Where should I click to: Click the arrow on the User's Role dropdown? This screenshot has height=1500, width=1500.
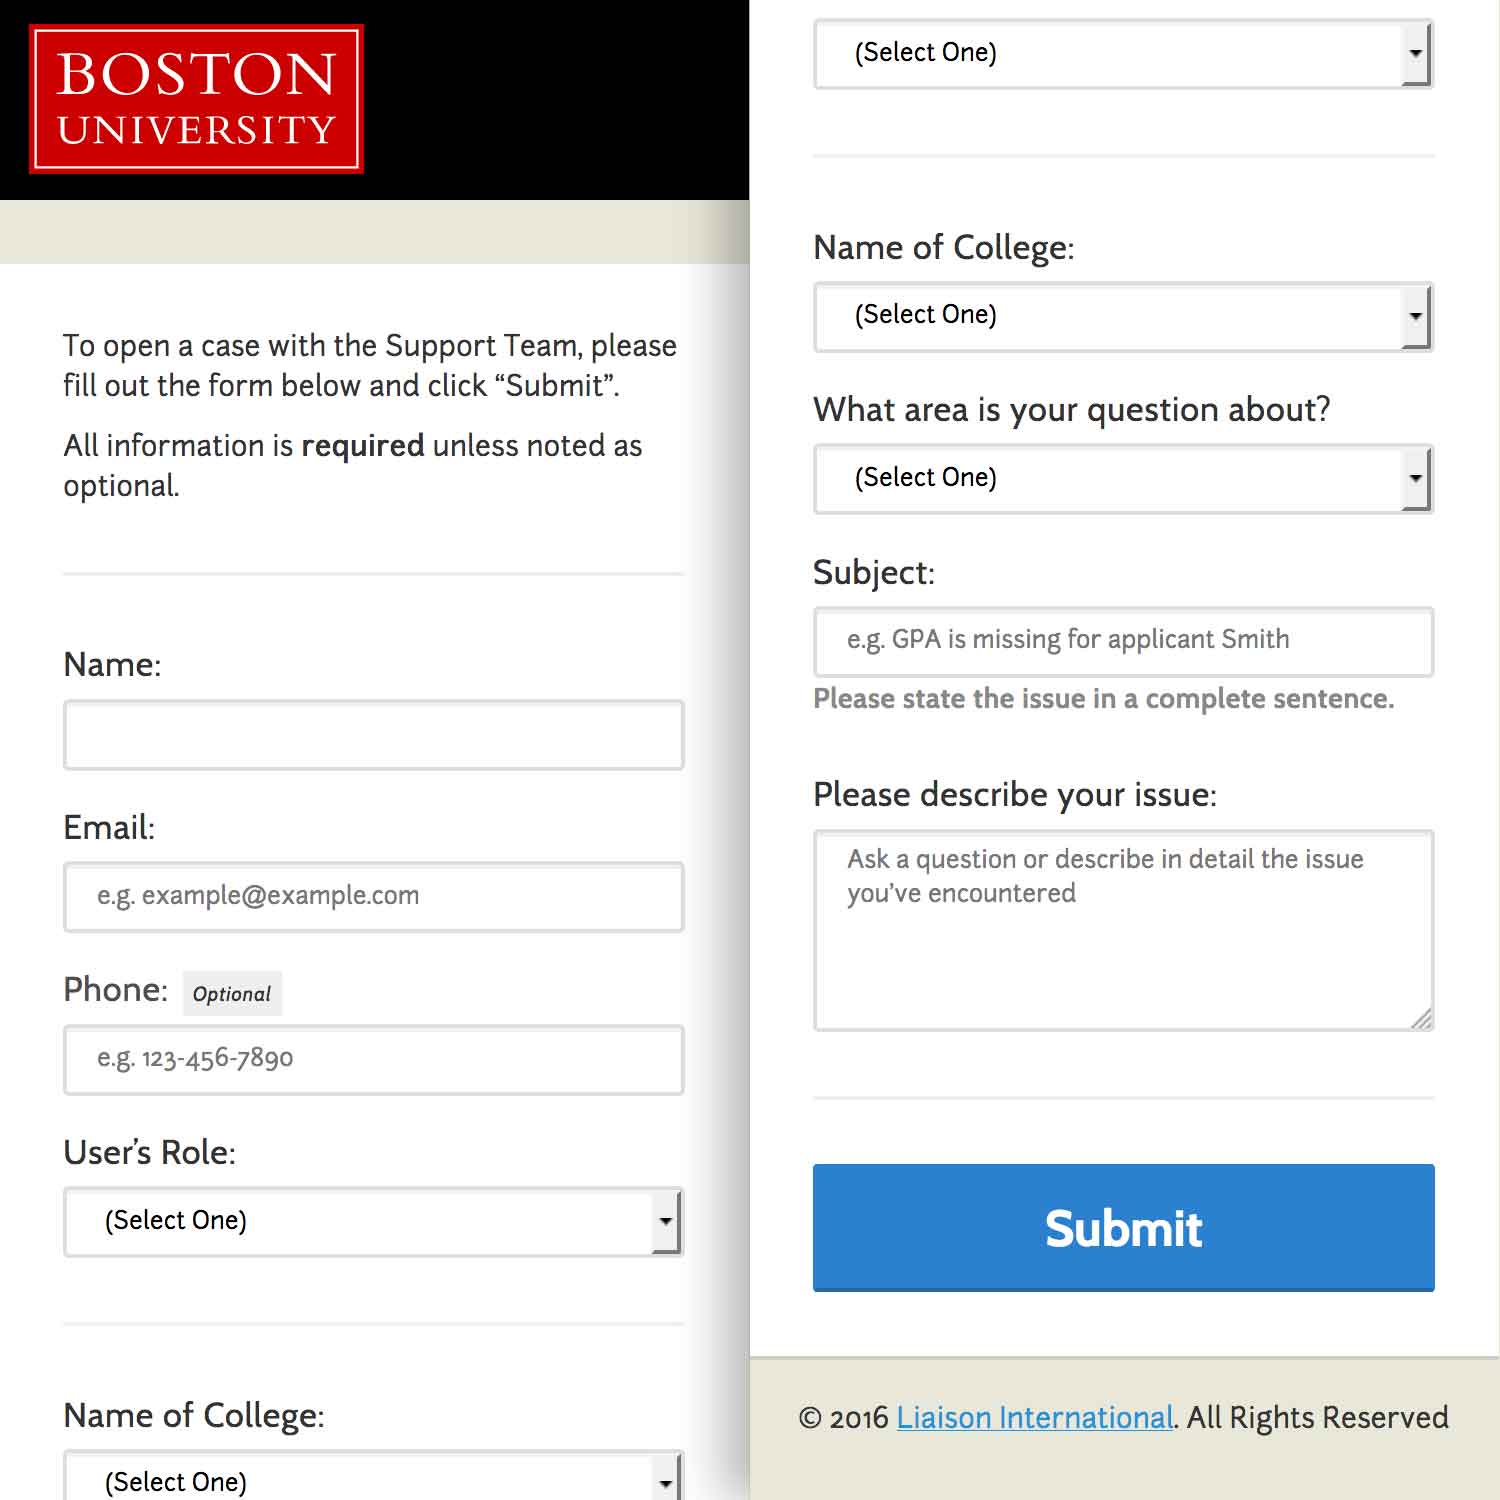tap(665, 1221)
